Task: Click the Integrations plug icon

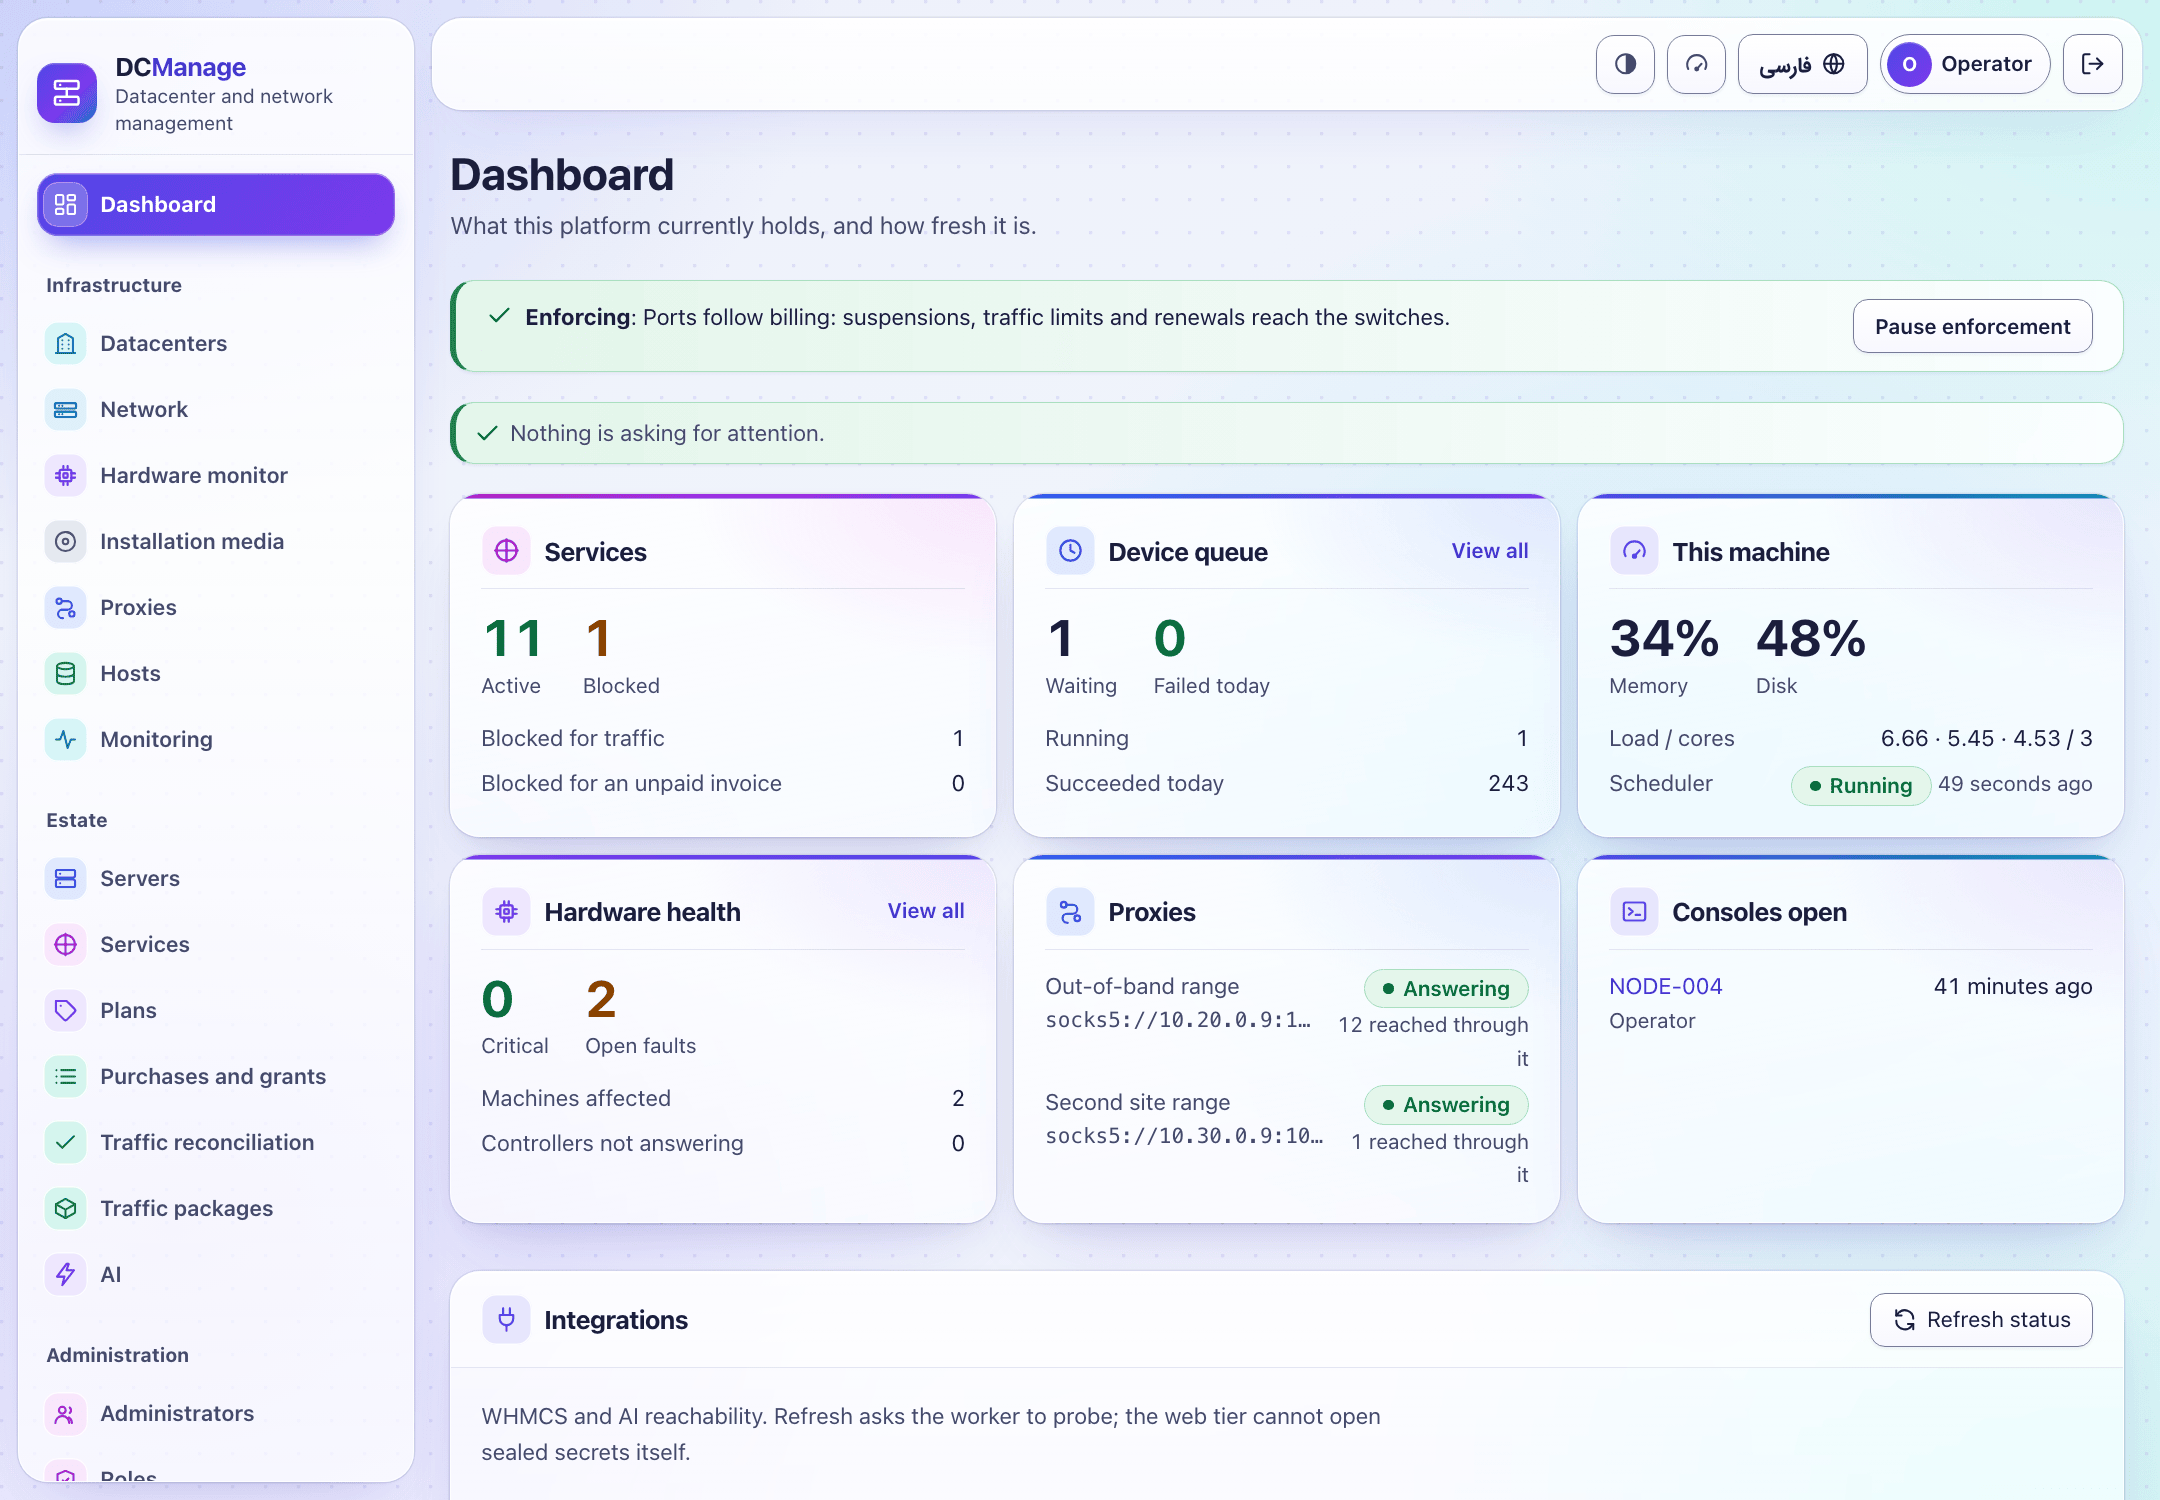Action: (506, 1320)
